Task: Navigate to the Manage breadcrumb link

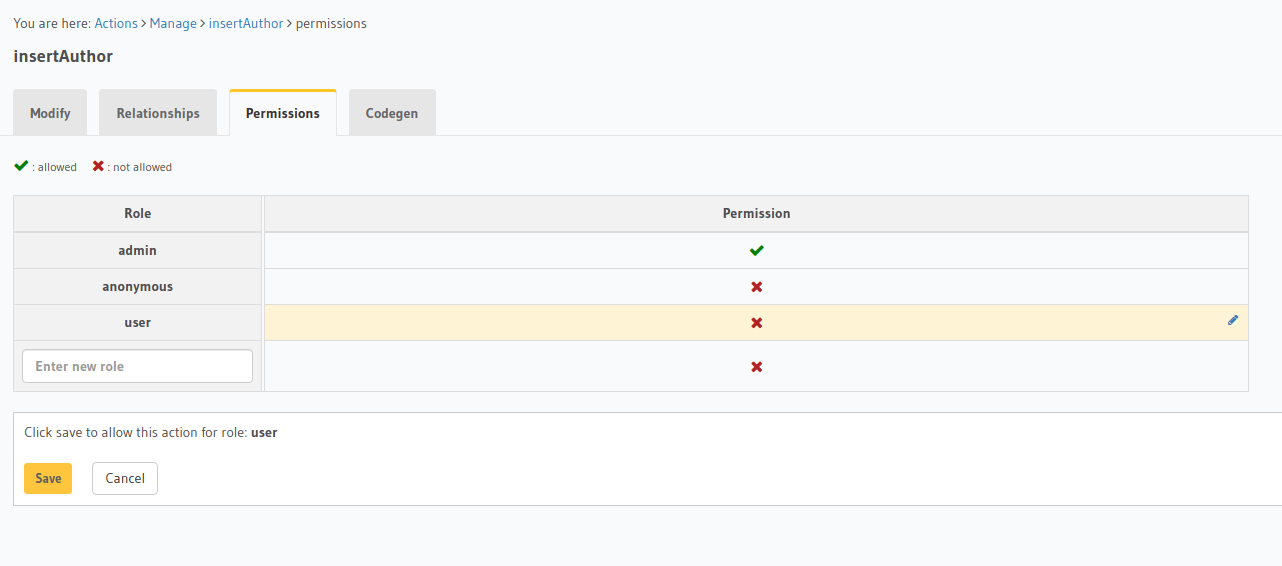Action: 173,23
